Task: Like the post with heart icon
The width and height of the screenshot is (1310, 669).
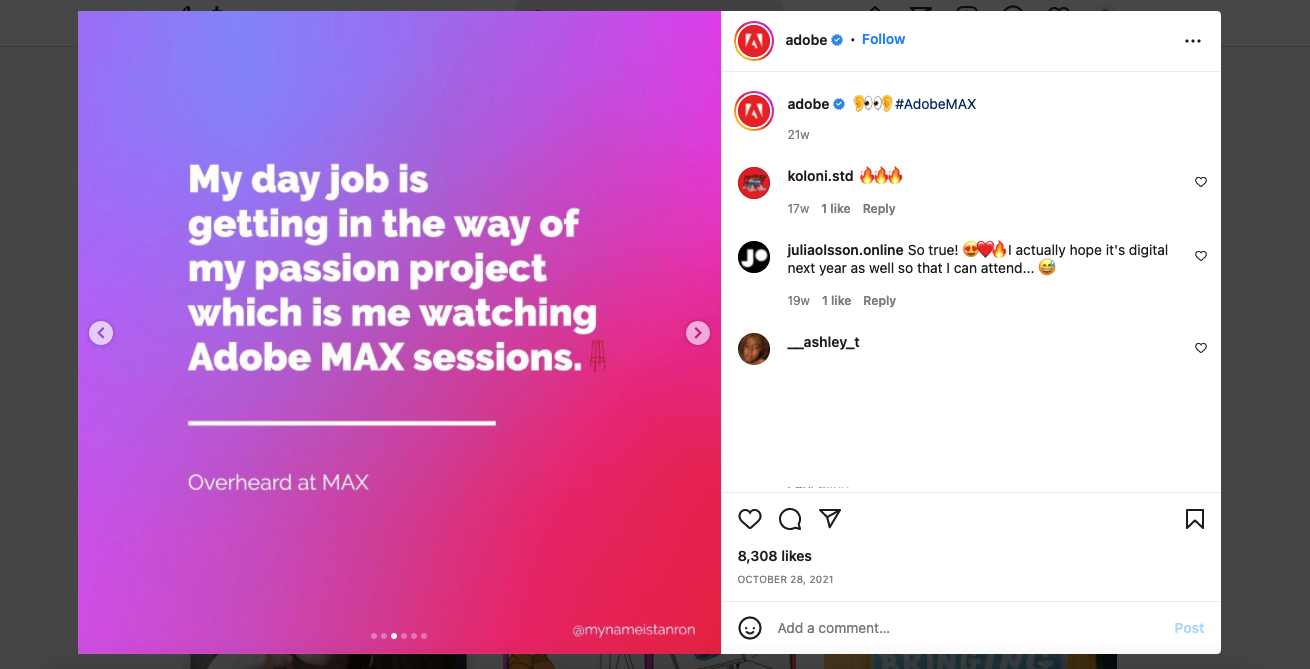Action: pos(750,519)
